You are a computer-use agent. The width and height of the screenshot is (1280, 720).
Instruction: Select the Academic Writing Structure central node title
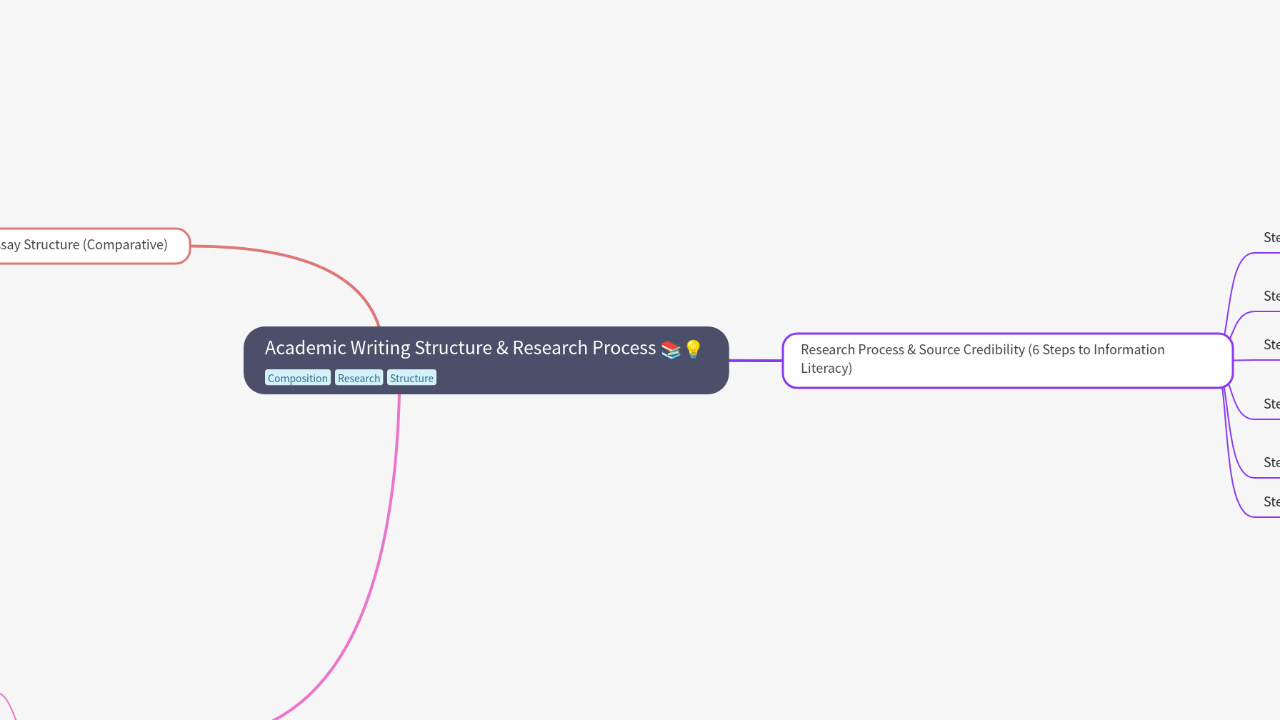(460, 348)
